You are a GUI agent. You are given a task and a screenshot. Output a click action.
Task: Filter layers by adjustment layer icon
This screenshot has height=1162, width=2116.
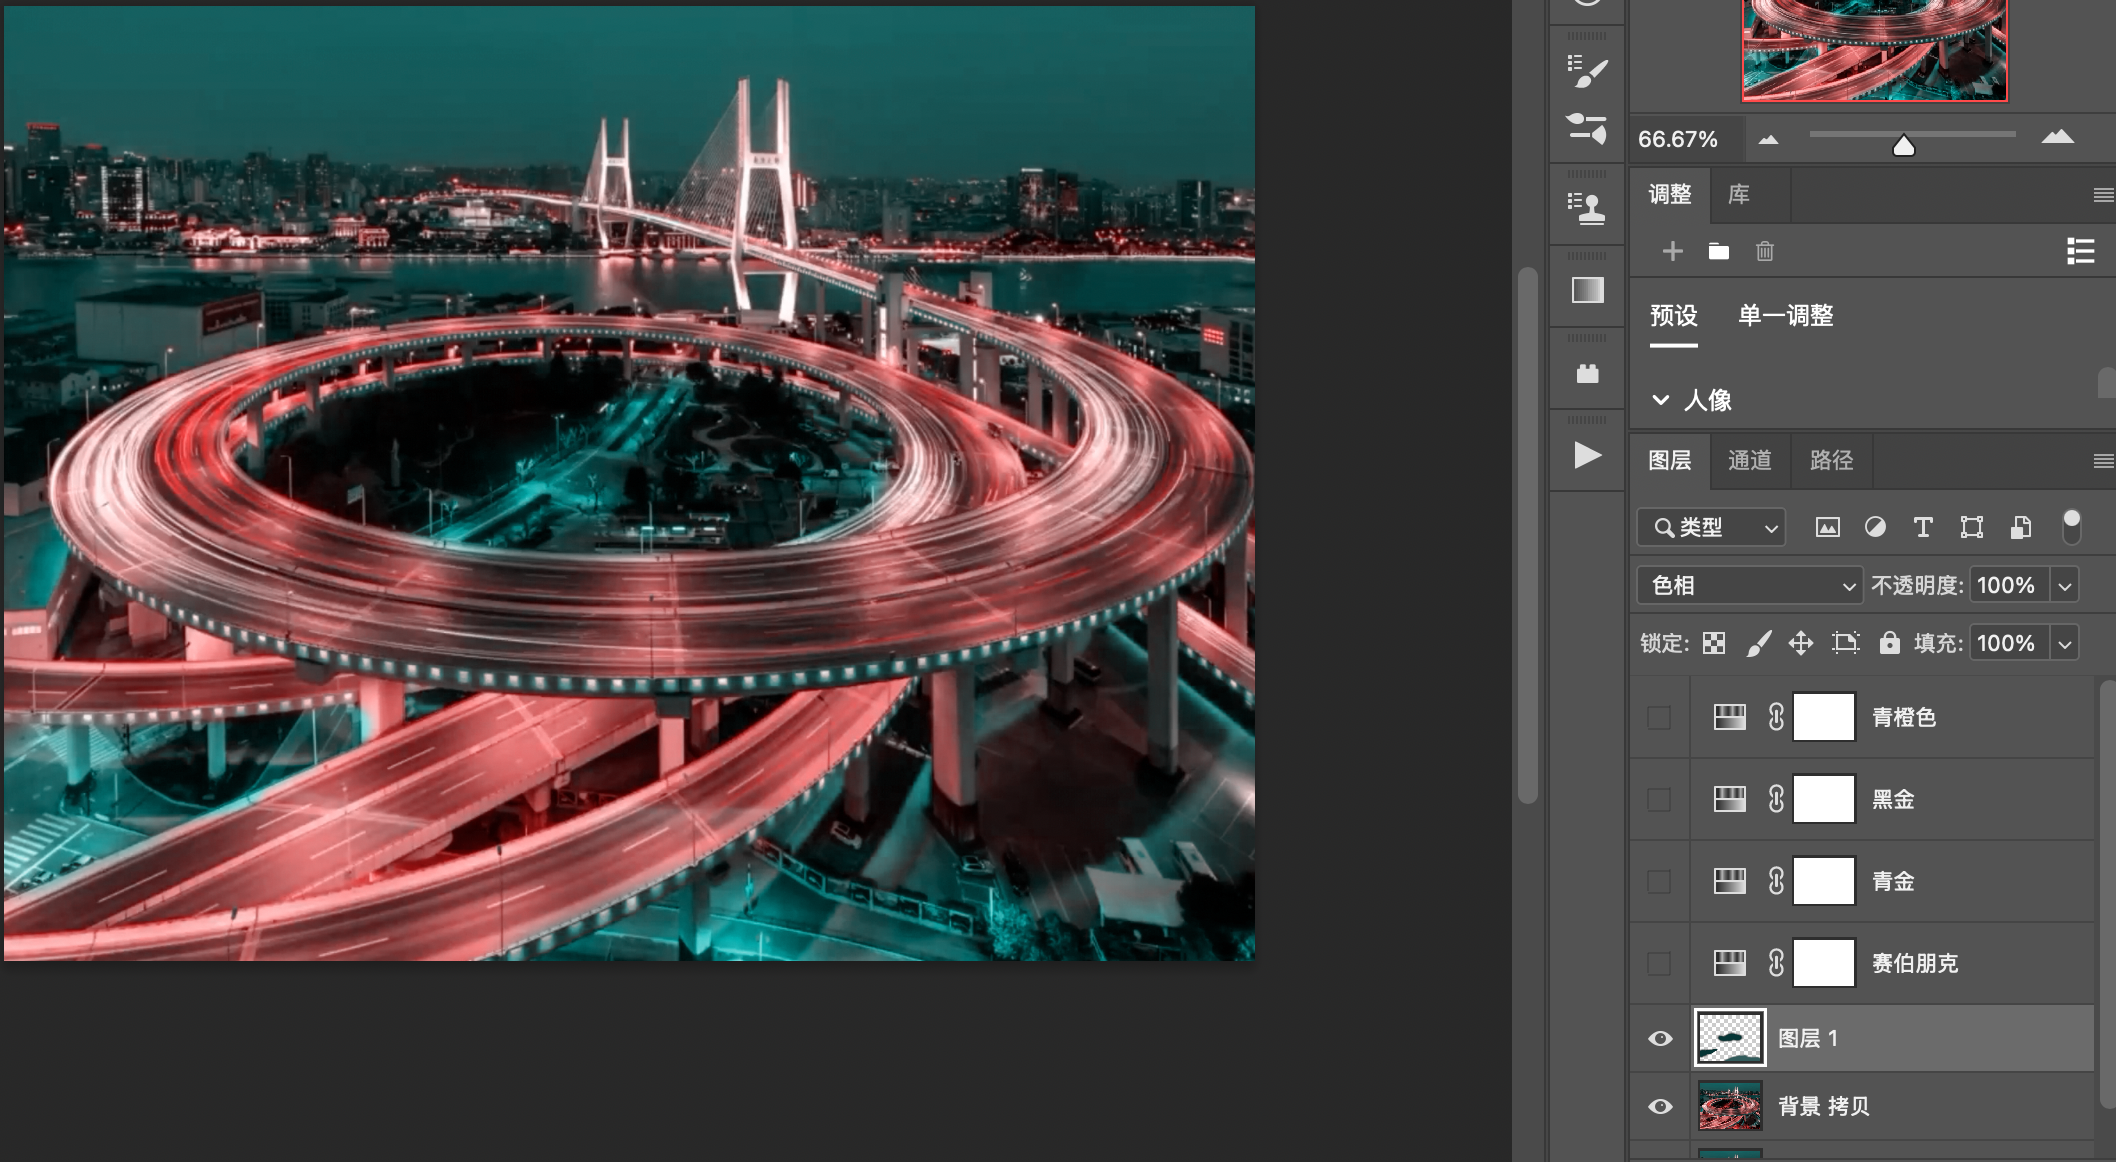1875,528
